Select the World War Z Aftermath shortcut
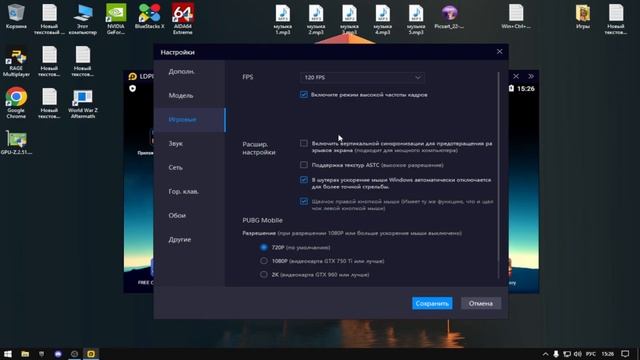640x360 pixels. click(x=83, y=104)
